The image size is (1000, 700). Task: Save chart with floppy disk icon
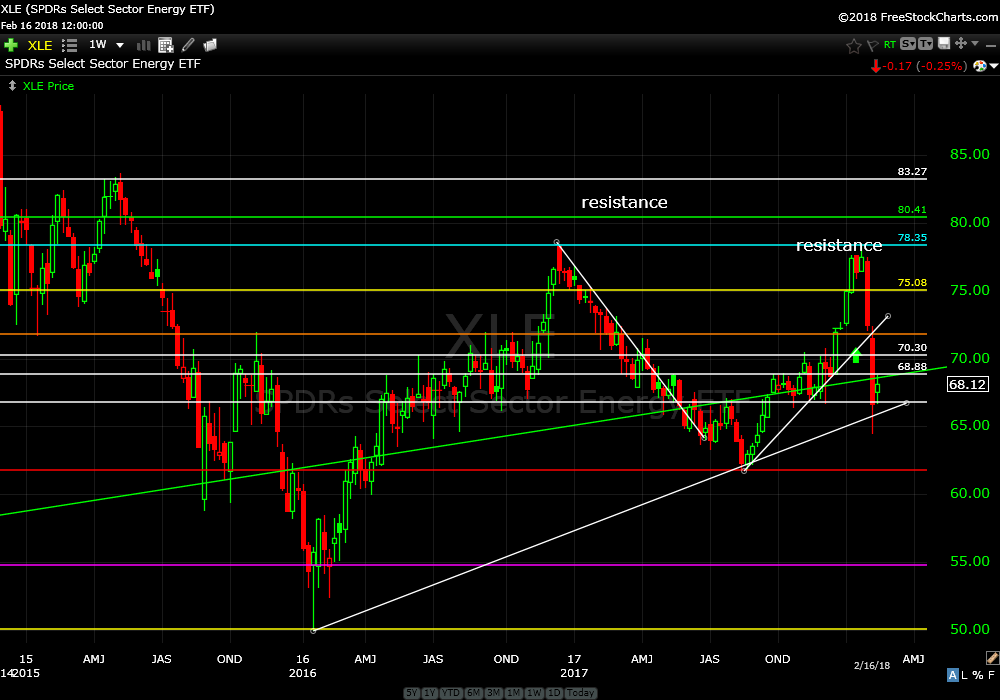(x=942, y=44)
